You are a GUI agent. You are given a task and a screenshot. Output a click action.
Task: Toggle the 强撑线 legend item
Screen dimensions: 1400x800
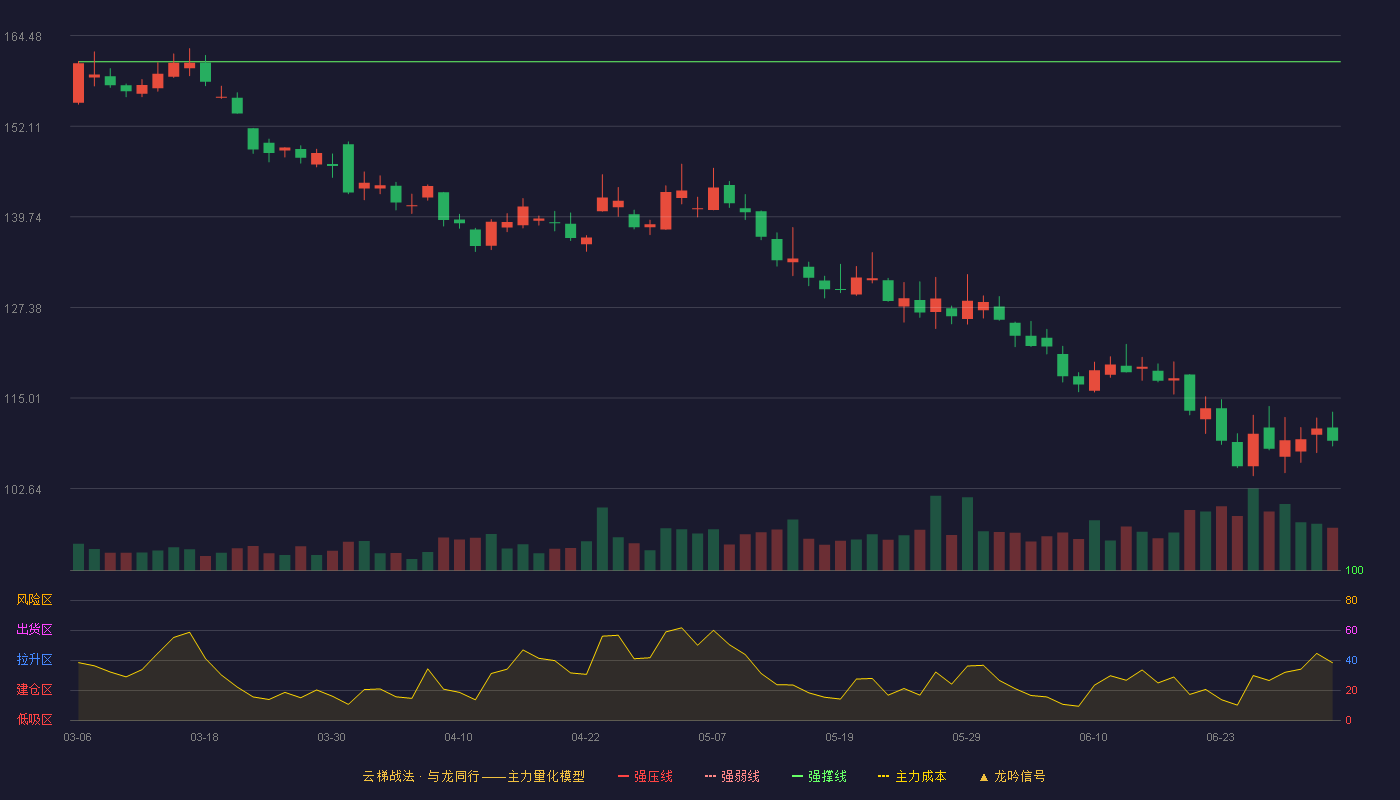point(819,776)
